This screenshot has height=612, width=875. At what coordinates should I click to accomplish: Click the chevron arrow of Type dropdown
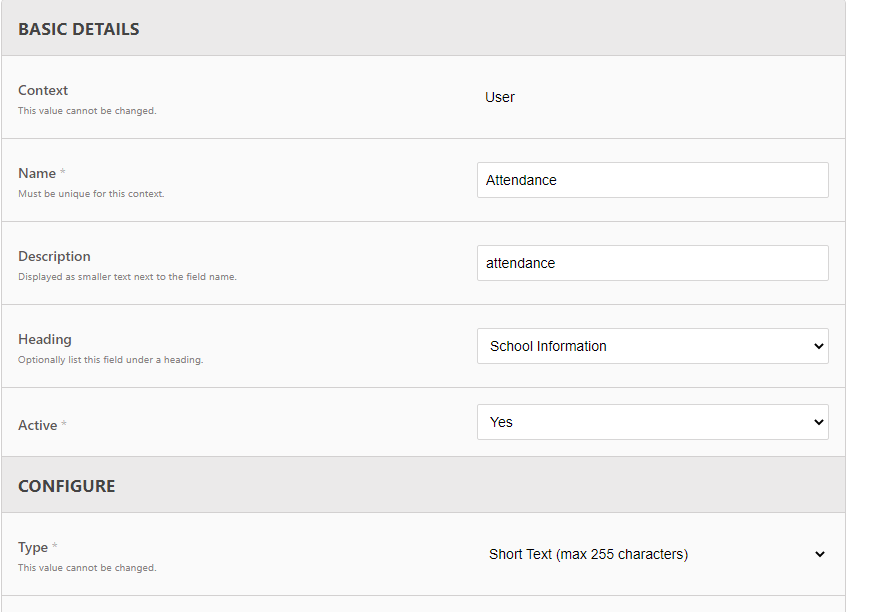click(x=819, y=554)
